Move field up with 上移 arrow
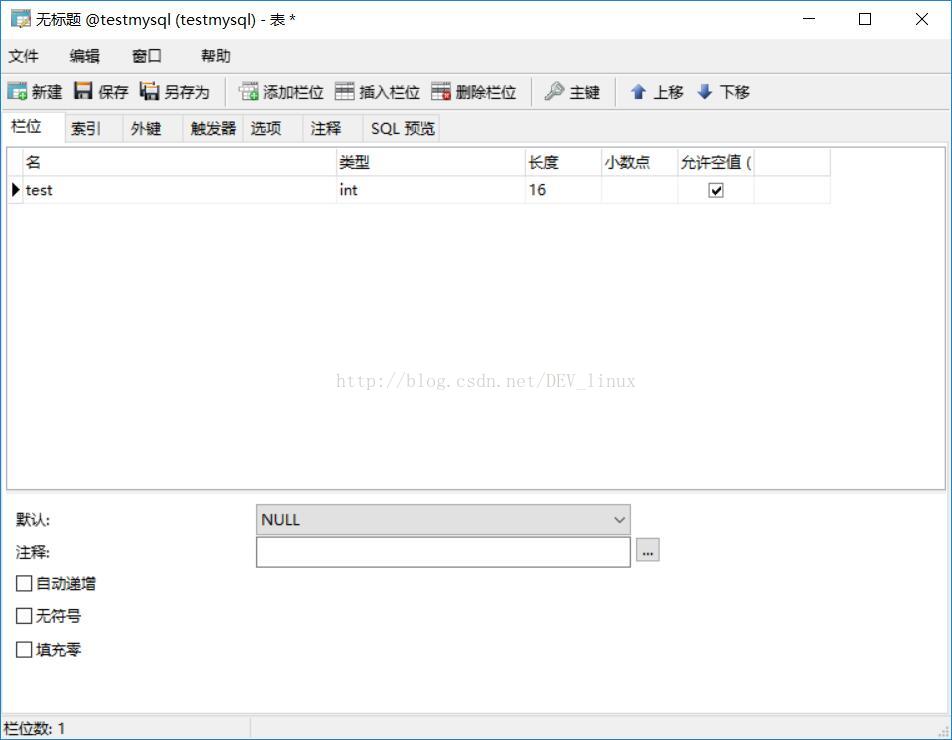 pyautogui.click(x=638, y=92)
